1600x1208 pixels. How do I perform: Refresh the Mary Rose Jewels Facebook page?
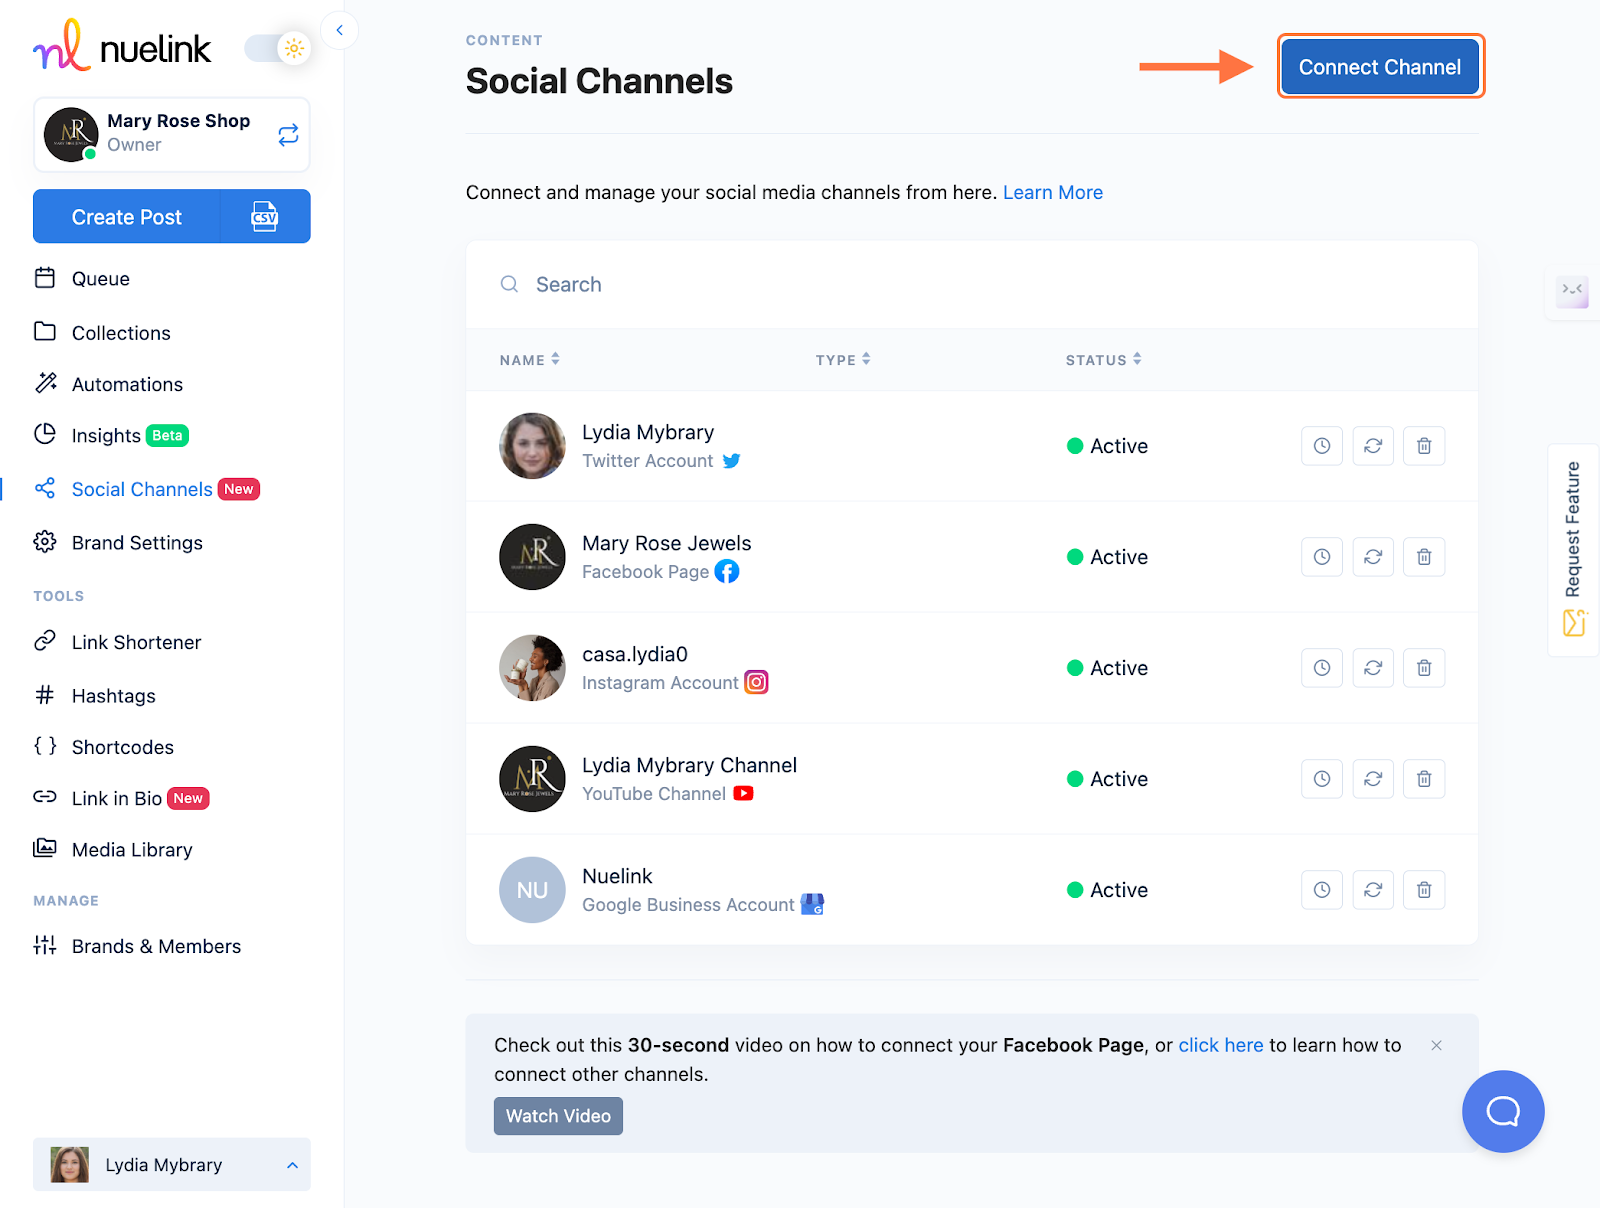[1373, 557]
